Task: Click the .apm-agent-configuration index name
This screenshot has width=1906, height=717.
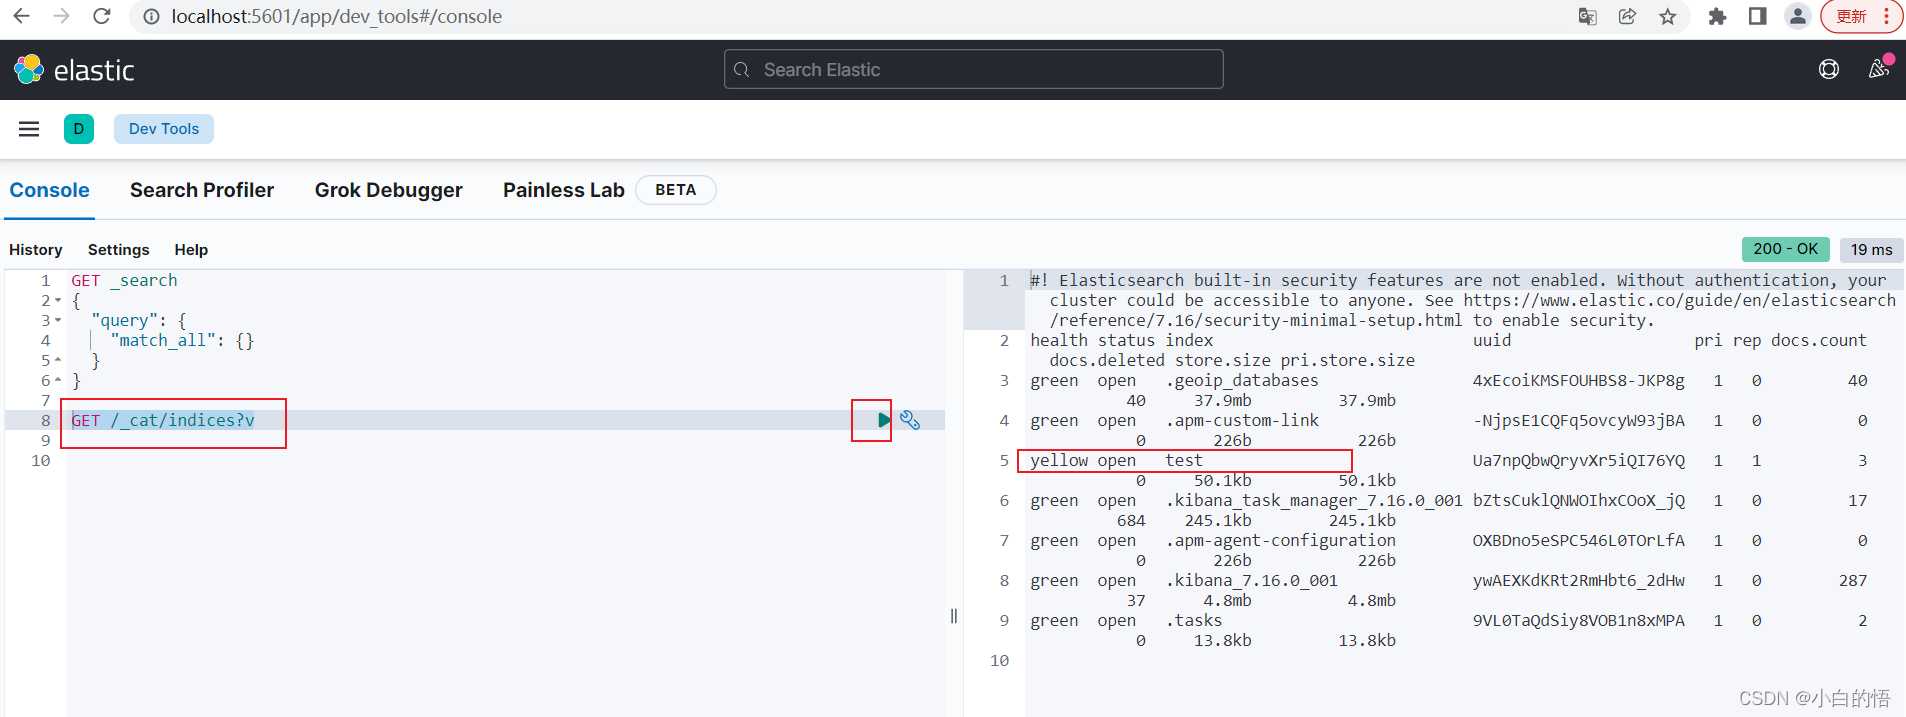Action: (1280, 540)
